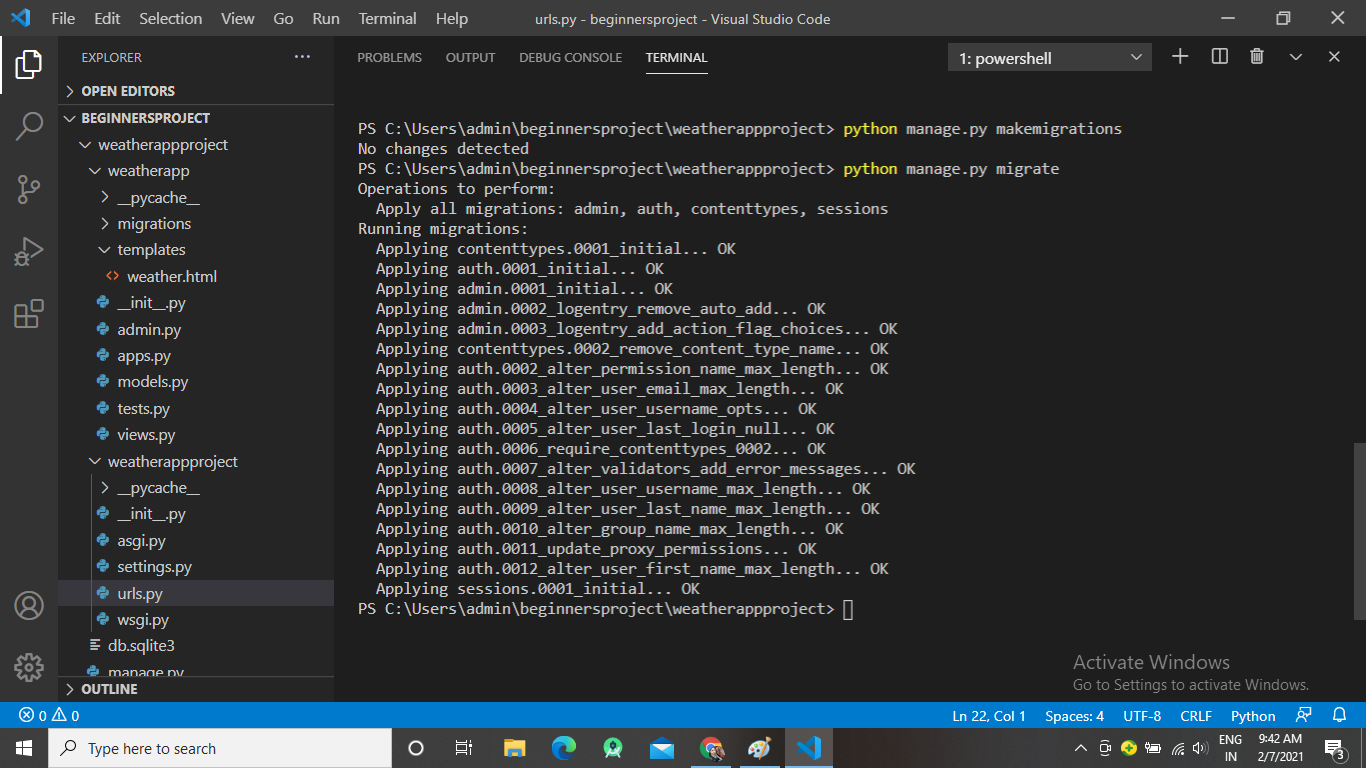Click the errors and warnings counter

click(x=47, y=715)
